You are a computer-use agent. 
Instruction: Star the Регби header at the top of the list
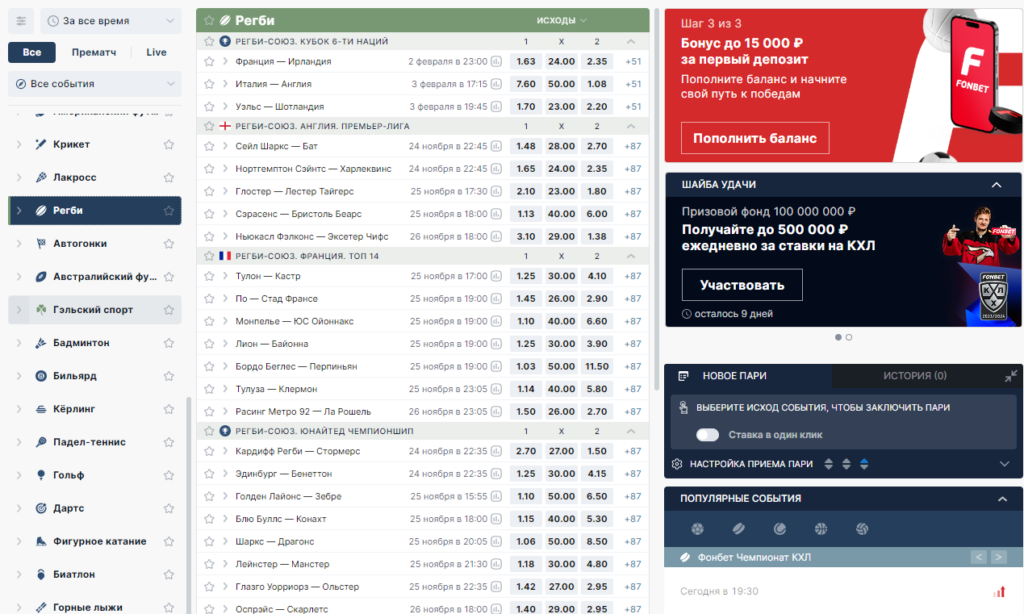pos(209,20)
